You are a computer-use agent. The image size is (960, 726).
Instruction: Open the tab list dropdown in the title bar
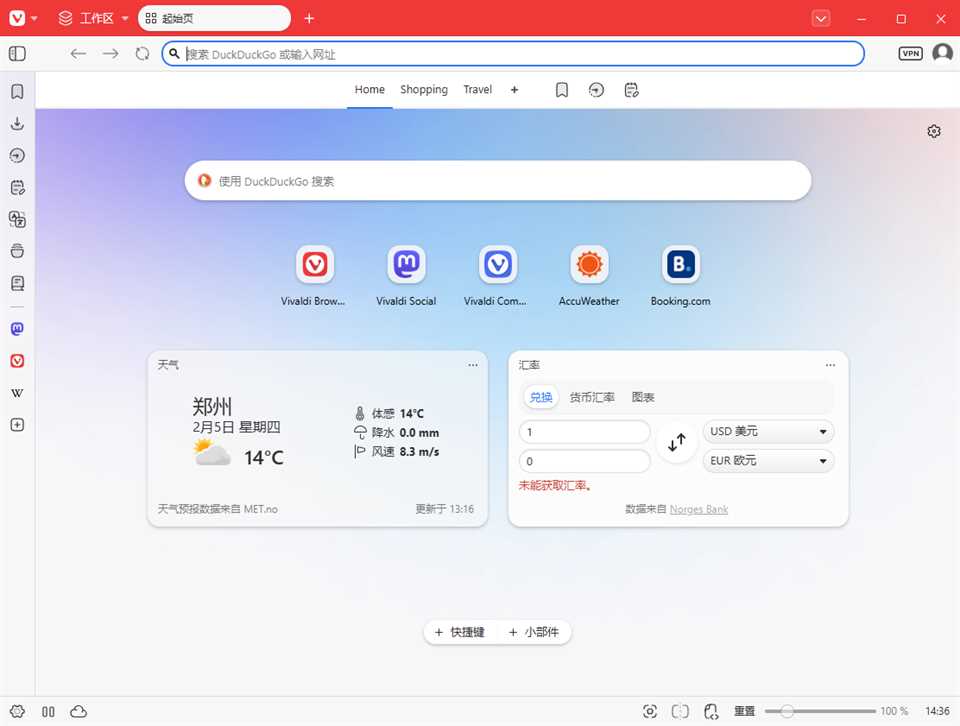[821, 18]
